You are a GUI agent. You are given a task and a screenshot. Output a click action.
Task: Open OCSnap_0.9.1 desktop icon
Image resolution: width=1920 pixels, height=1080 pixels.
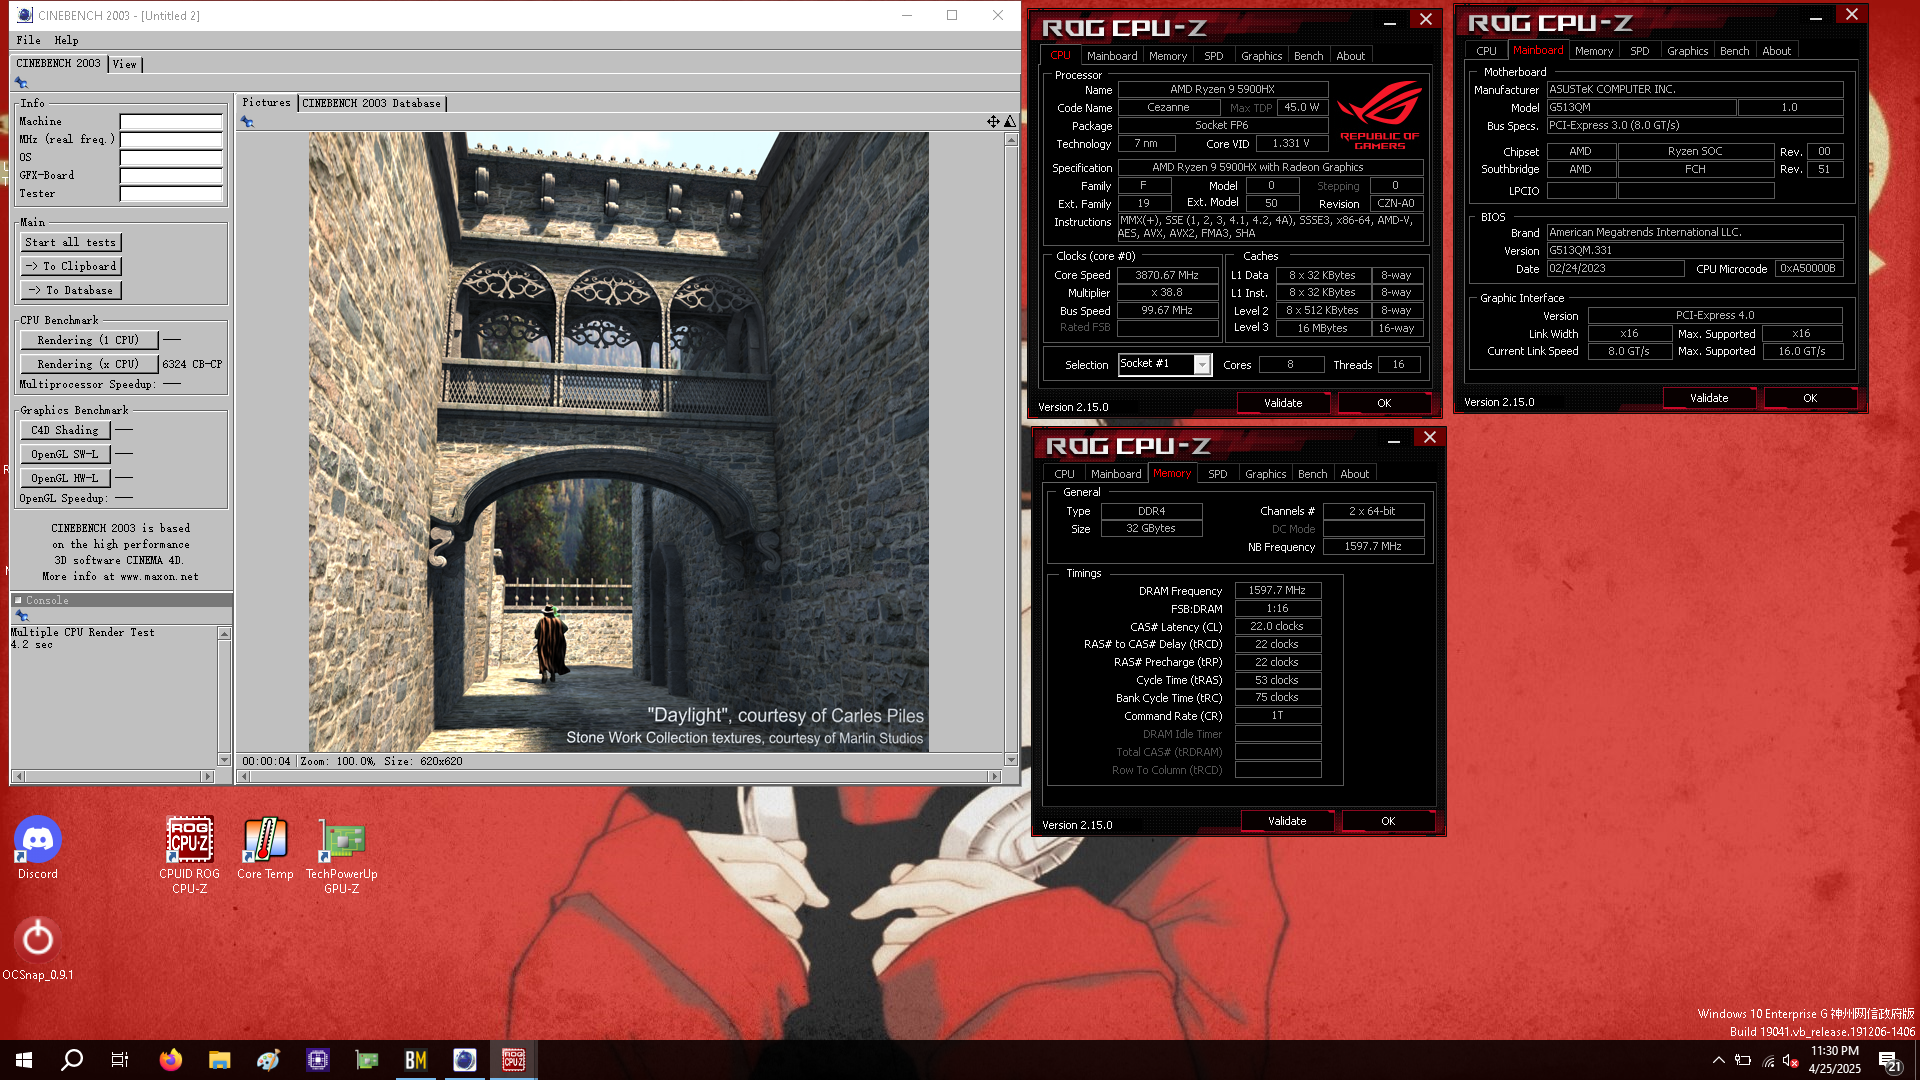38,950
